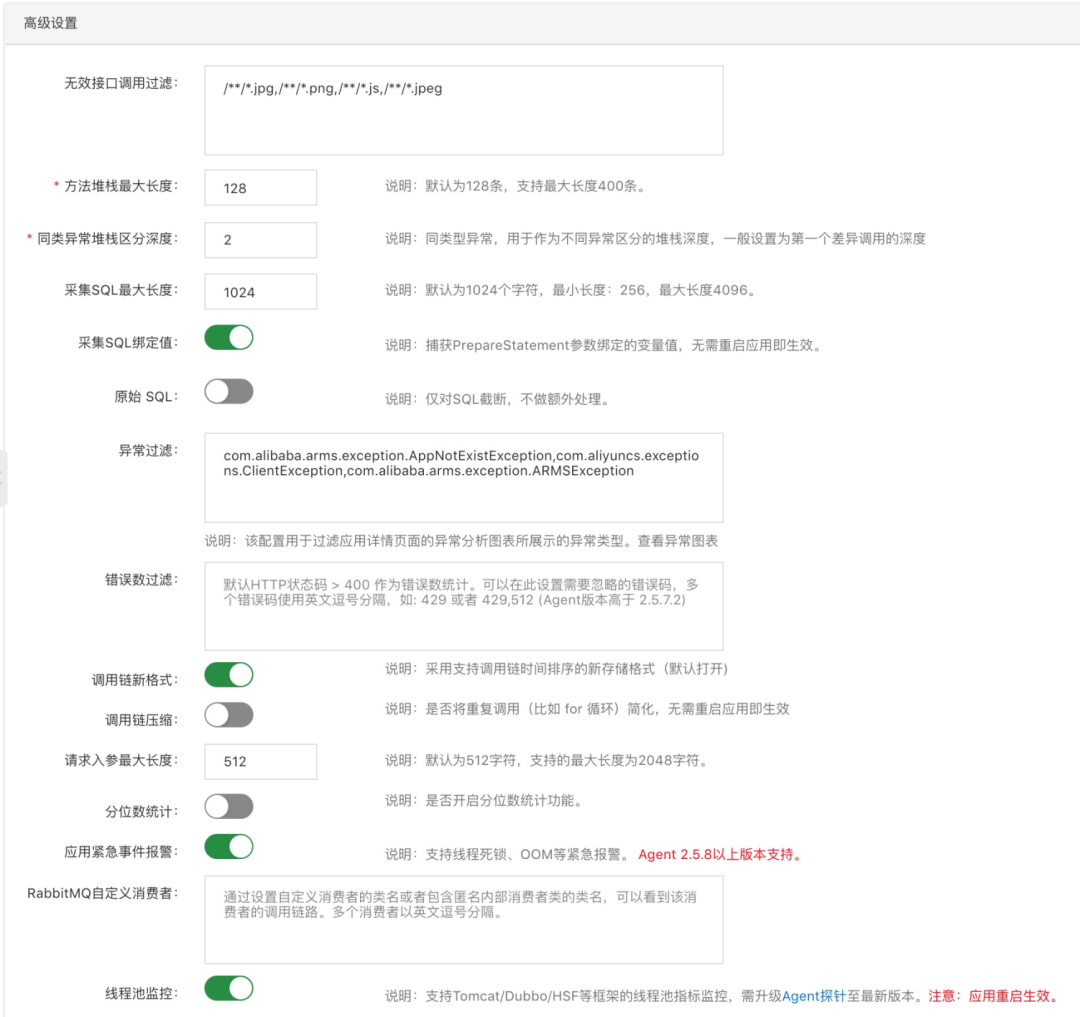Click the 无效接口调用过滤 label
This screenshot has height=1017, width=1080.
point(121,83)
